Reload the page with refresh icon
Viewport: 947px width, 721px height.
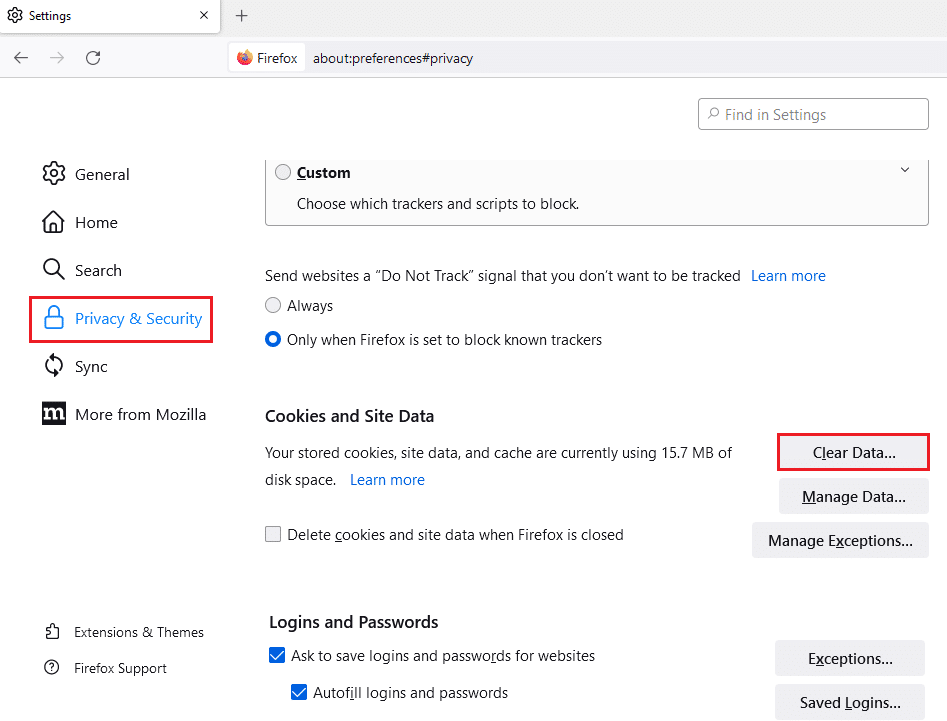tap(93, 58)
